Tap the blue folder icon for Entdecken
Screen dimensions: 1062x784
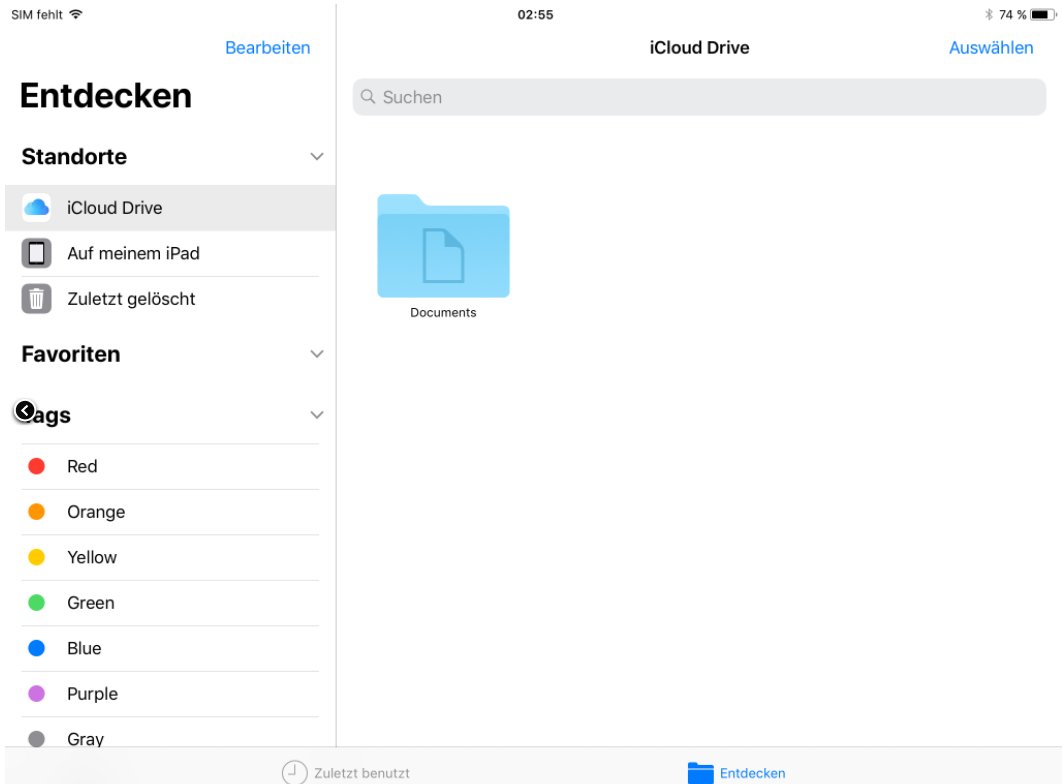pos(700,772)
